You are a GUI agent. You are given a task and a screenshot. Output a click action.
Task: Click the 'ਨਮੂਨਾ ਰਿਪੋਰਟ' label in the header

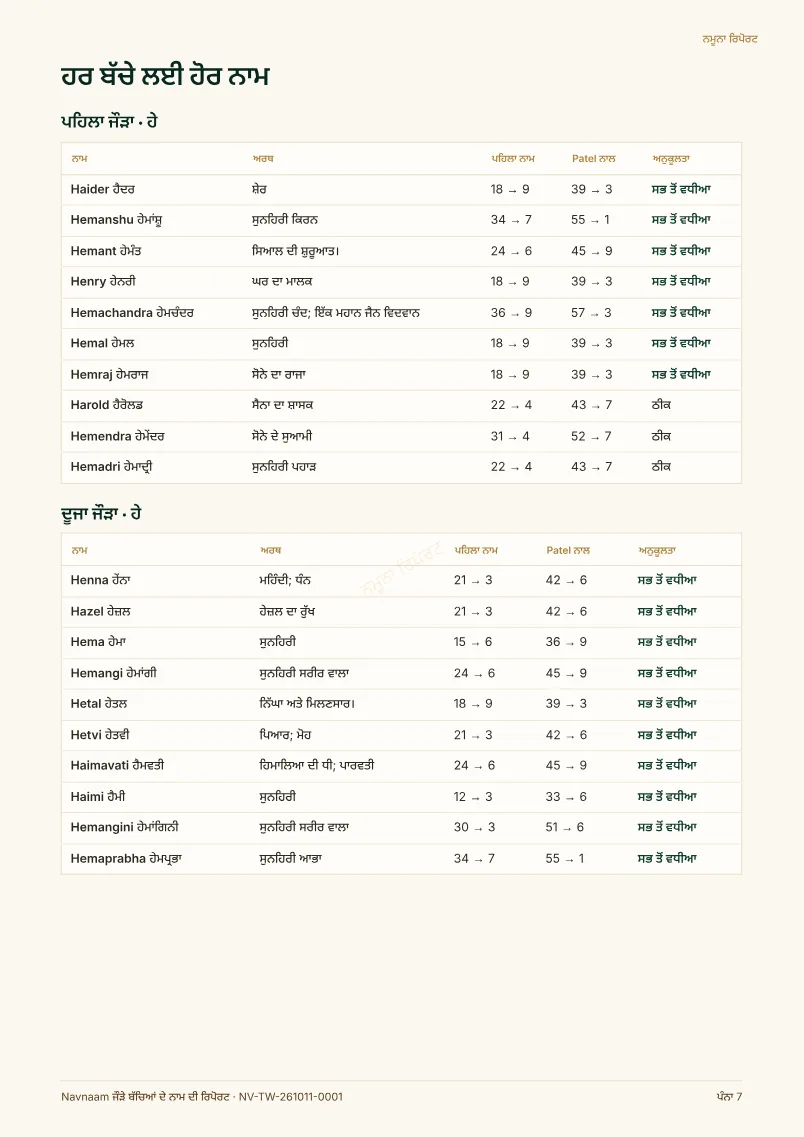coord(730,39)
